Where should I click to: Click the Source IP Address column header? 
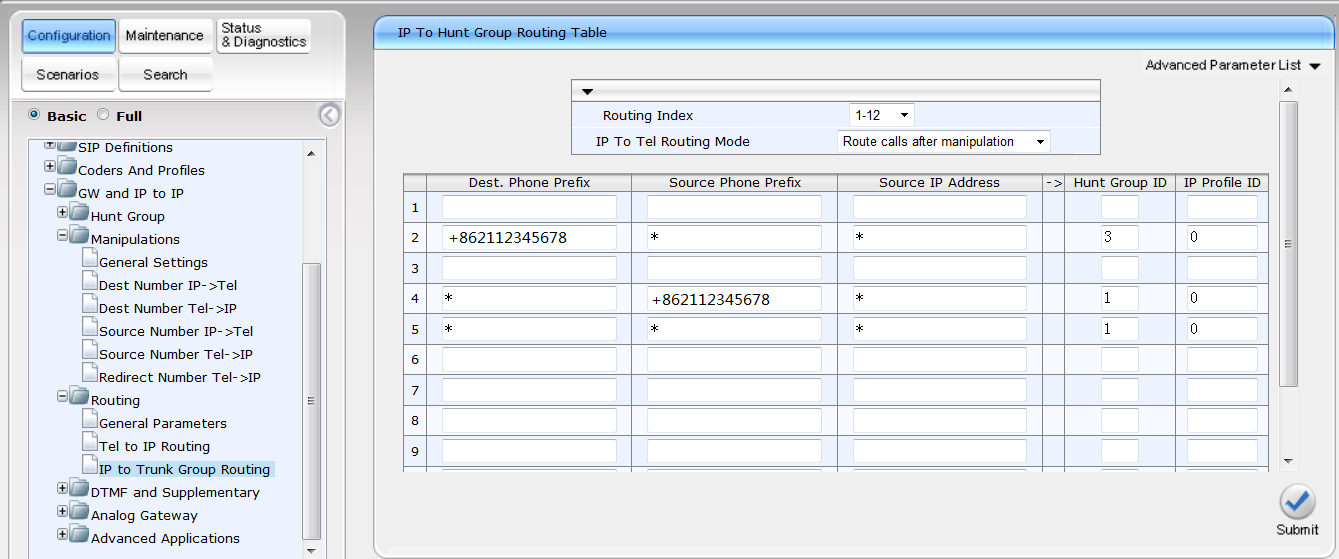939,182
